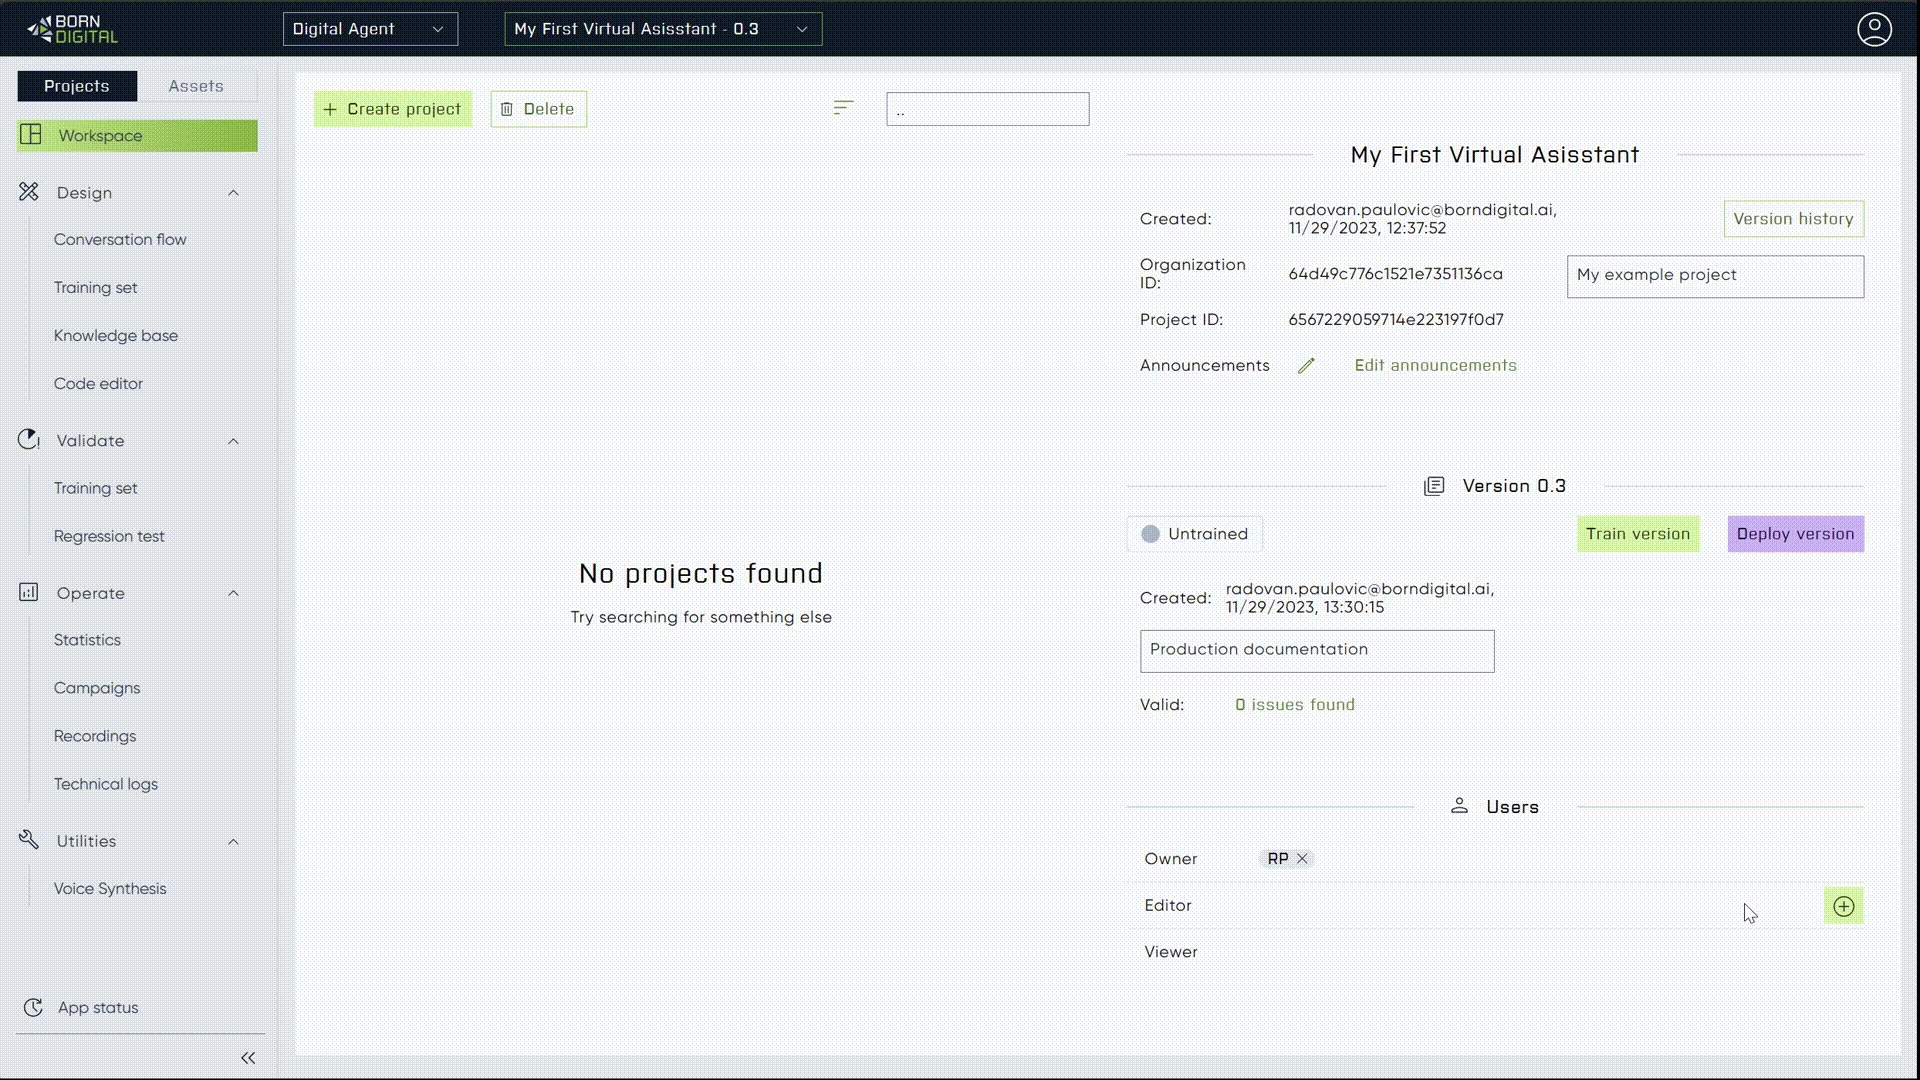
Task: Click the add editor plus icon
Action: tap(1843, 906)
